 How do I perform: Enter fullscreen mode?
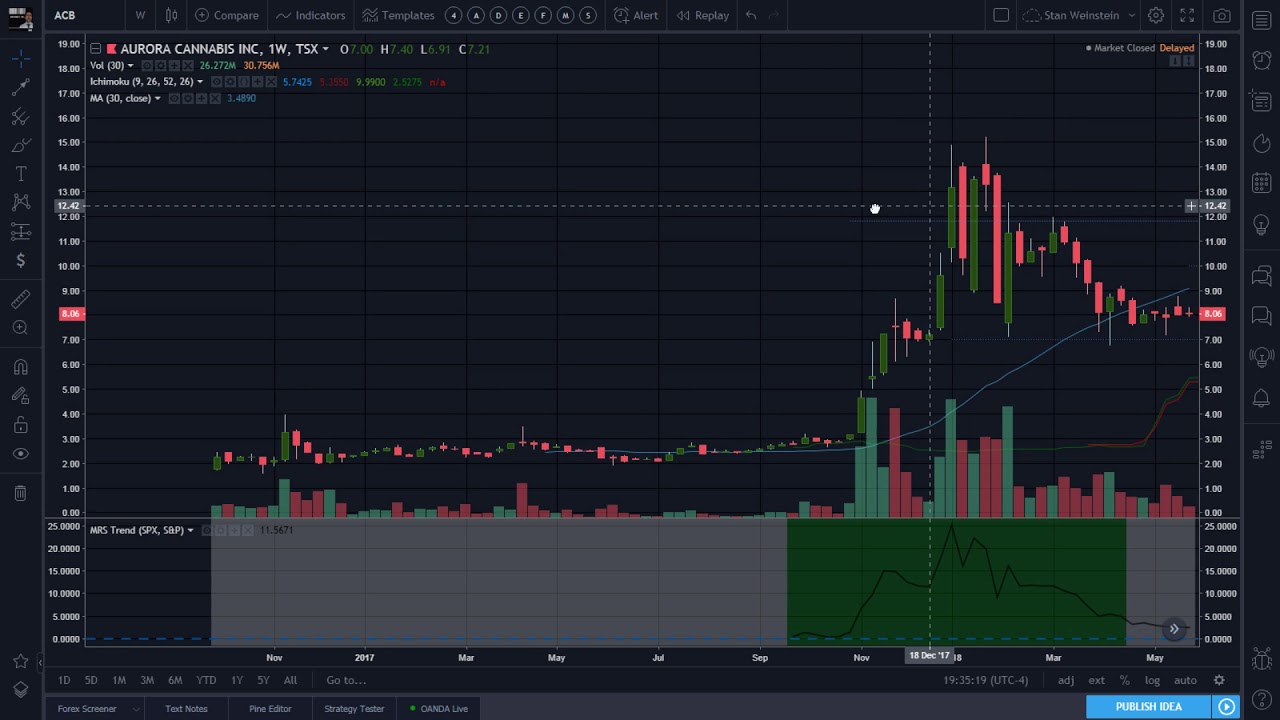(x=1187, y=15)
